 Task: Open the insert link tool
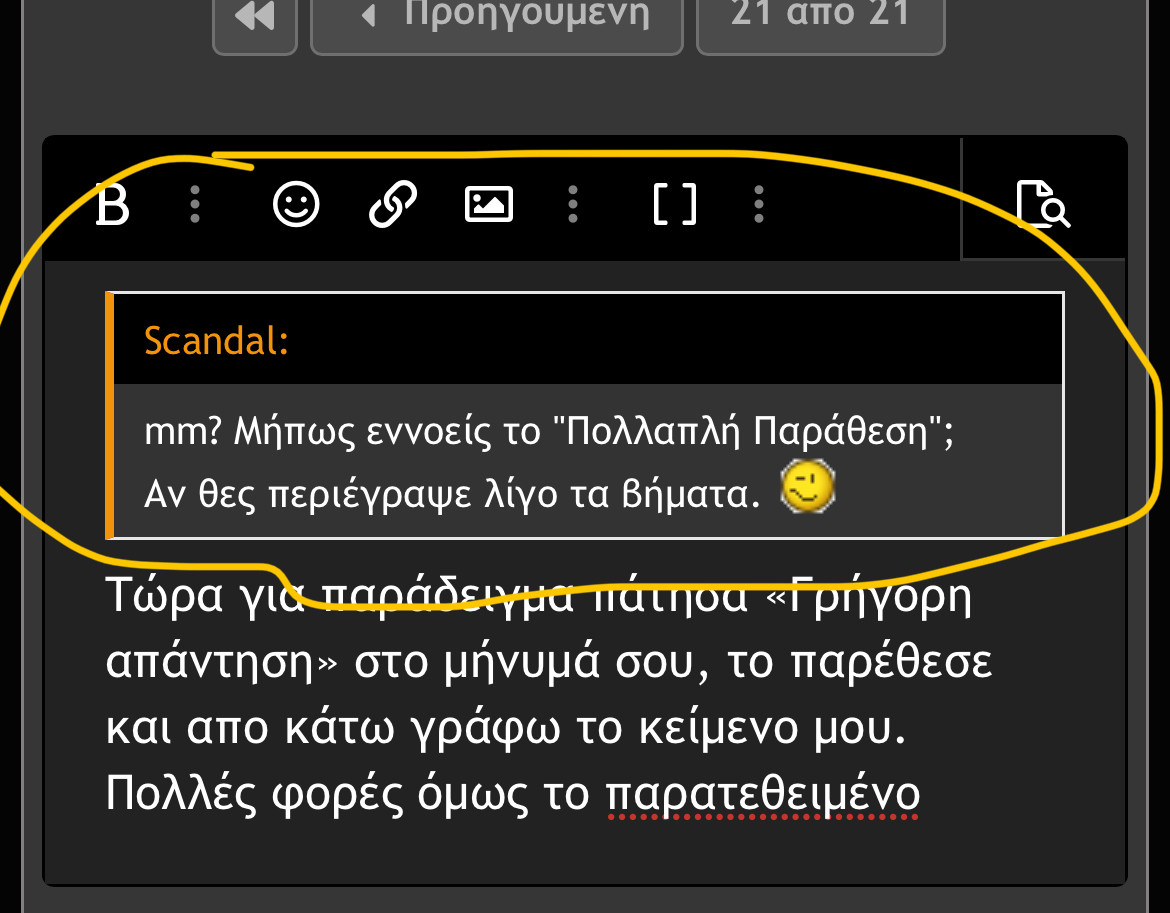click(393, 205)
